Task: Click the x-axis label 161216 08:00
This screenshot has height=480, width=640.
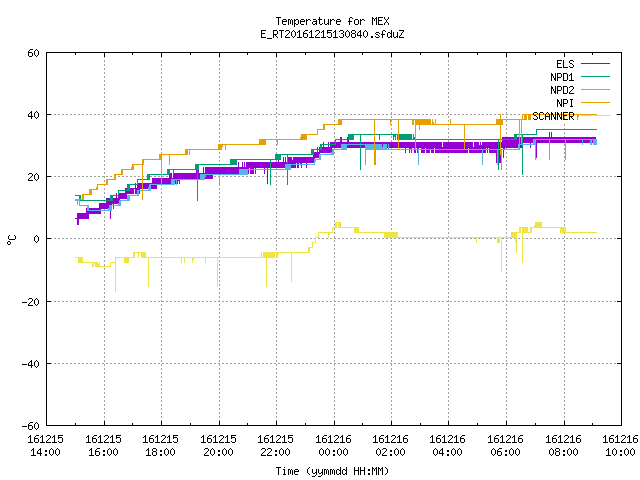Action: tap(564, 446)
